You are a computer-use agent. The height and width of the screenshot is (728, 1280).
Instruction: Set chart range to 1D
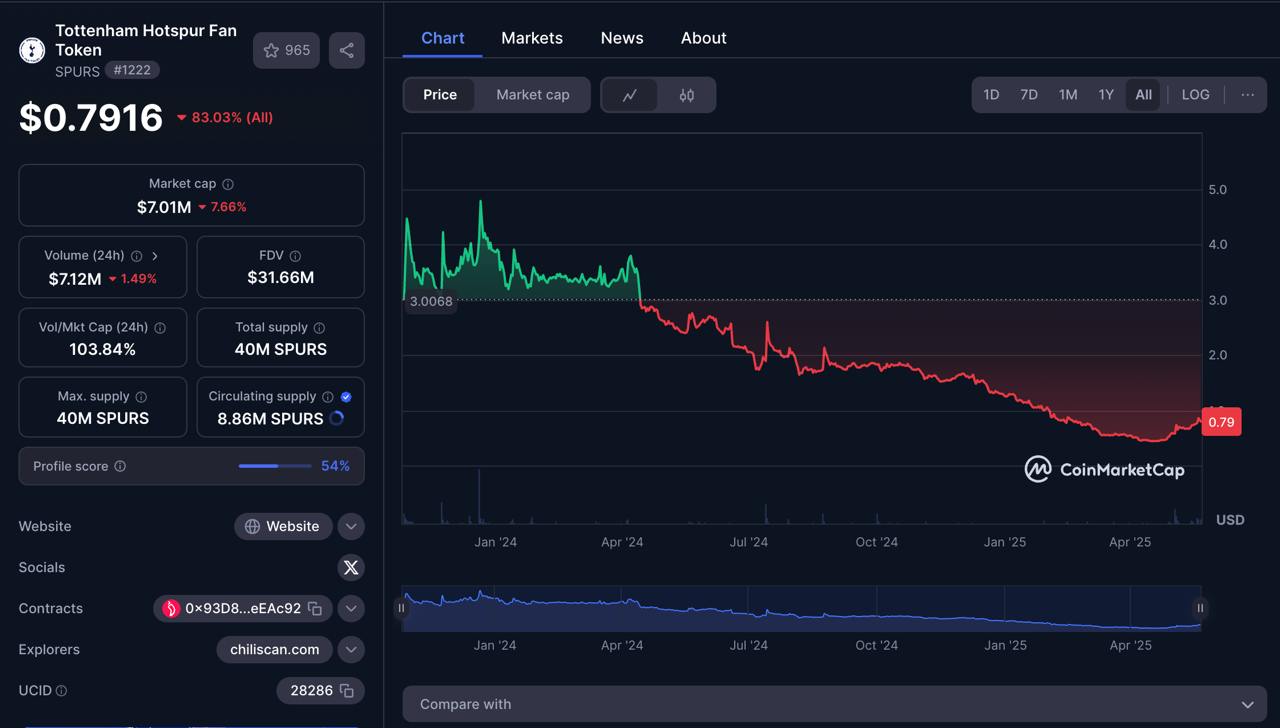coord(991,95)
